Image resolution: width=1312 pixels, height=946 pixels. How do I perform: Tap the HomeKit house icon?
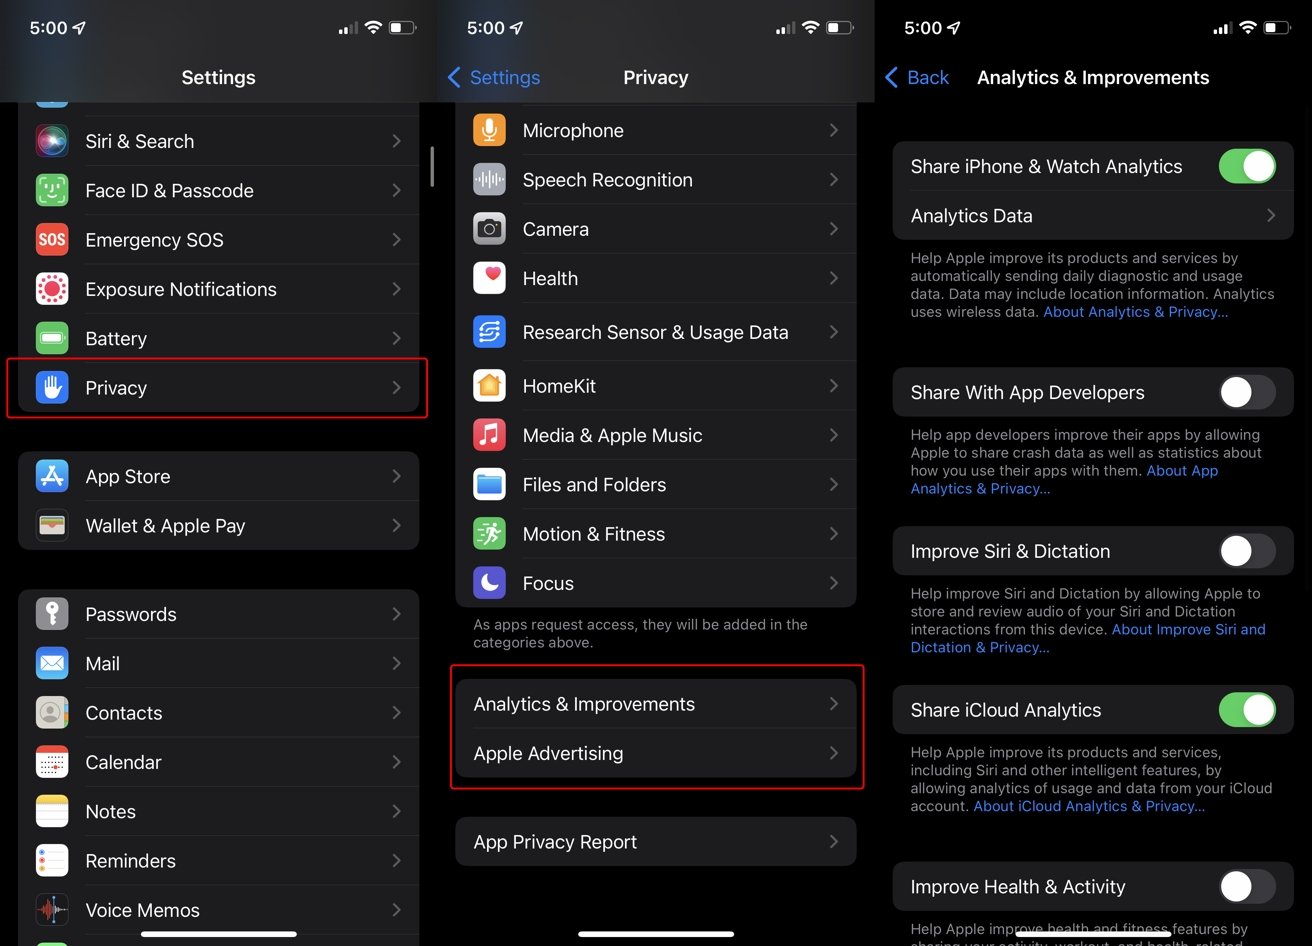(x=489, y=386)
